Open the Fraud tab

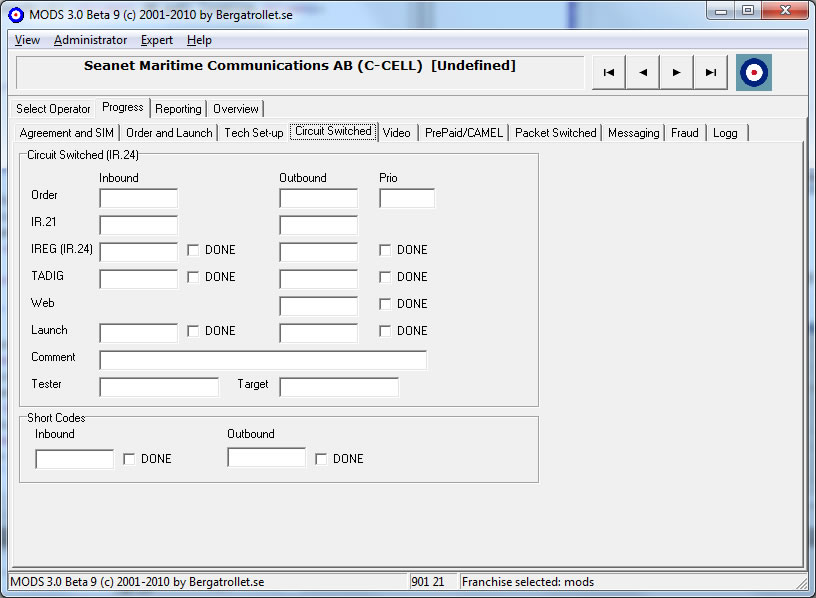685,133
